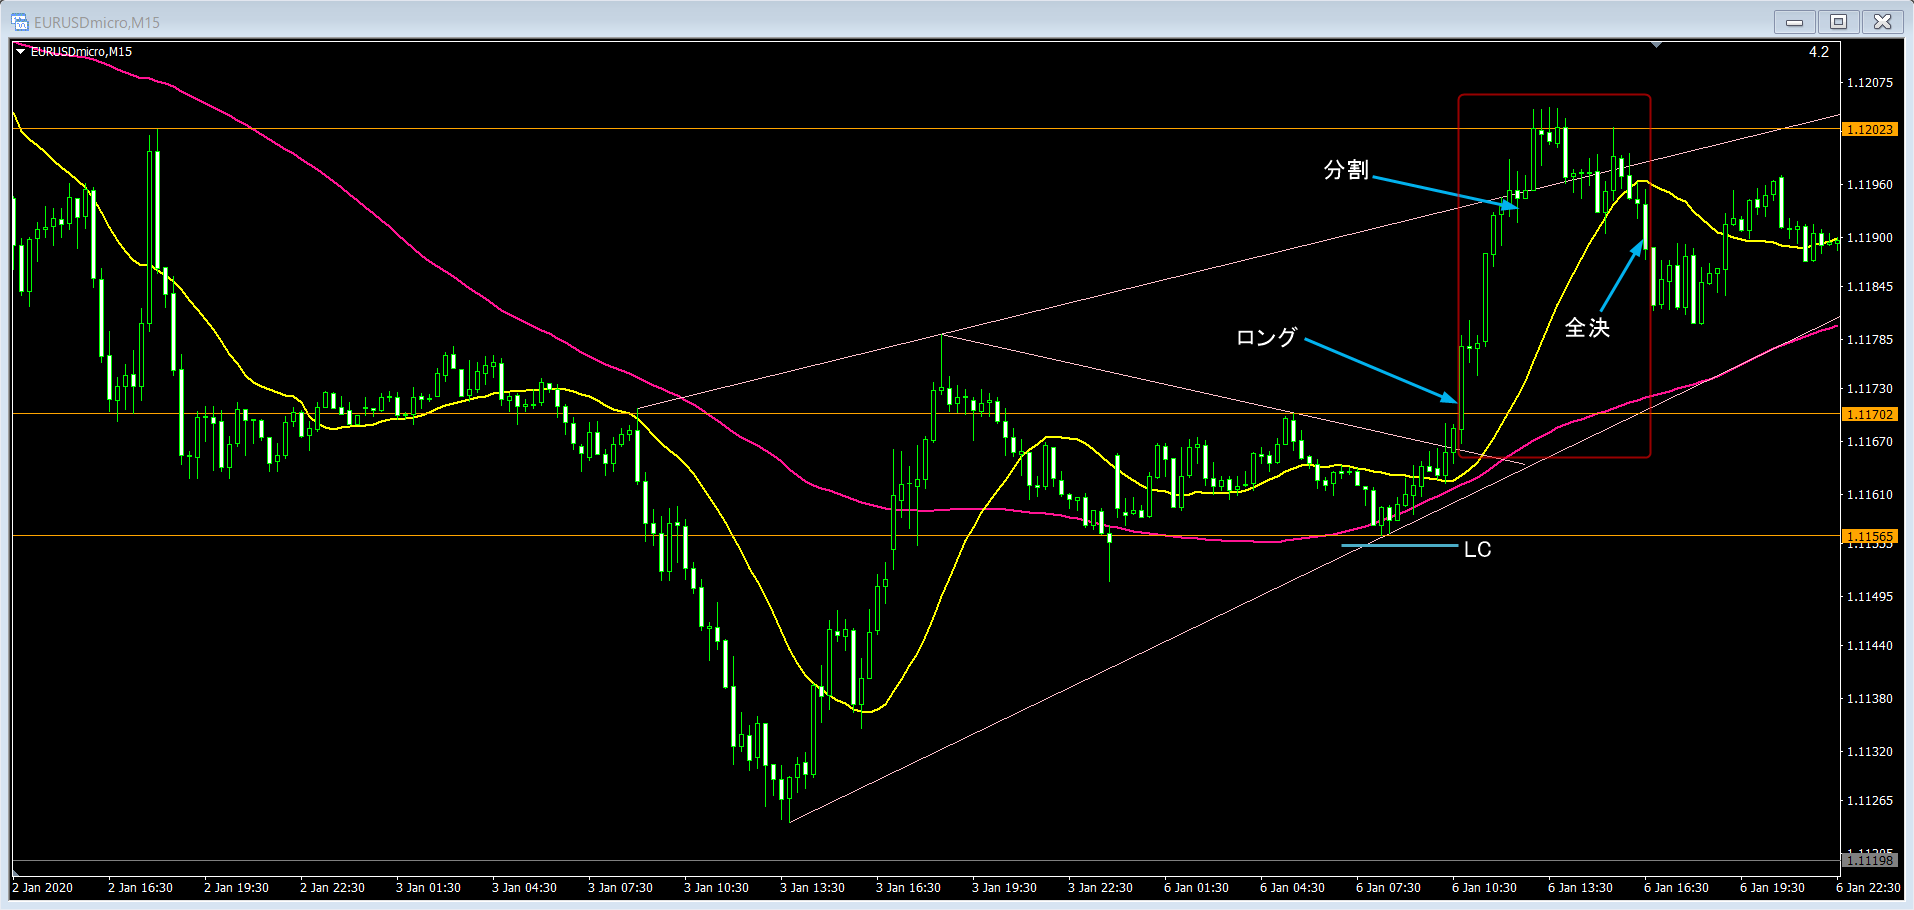Click the 1.11960 price scale label

click(x=1869, y=184)
